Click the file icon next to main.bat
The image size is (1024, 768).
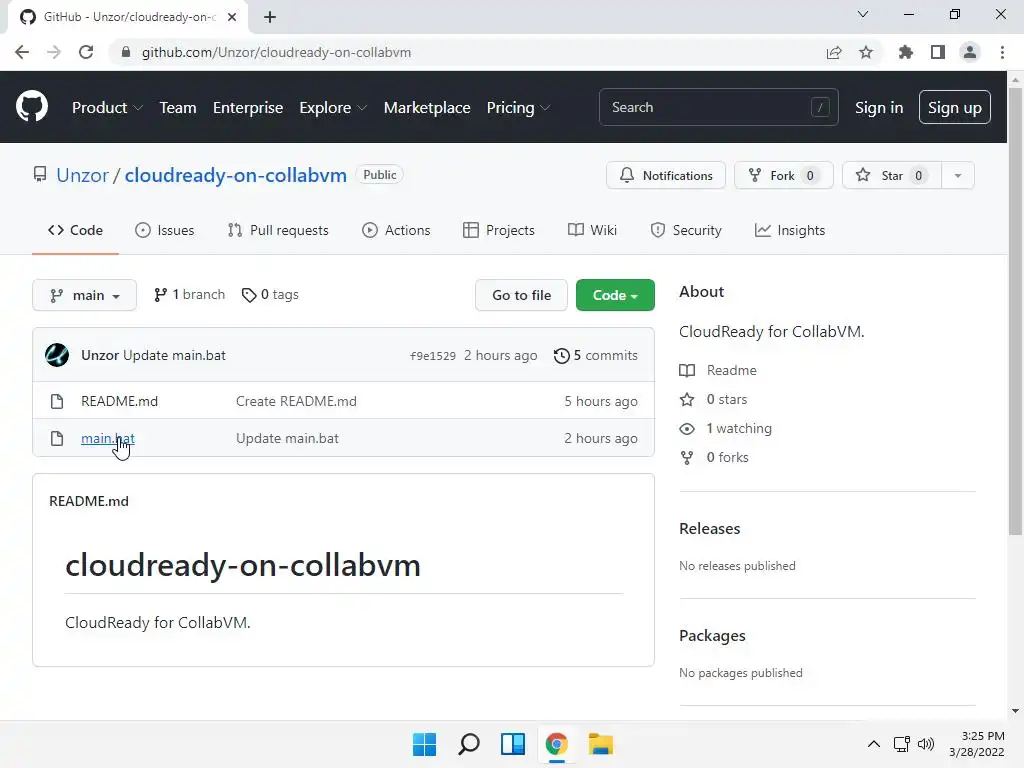(x=57, y=438)
